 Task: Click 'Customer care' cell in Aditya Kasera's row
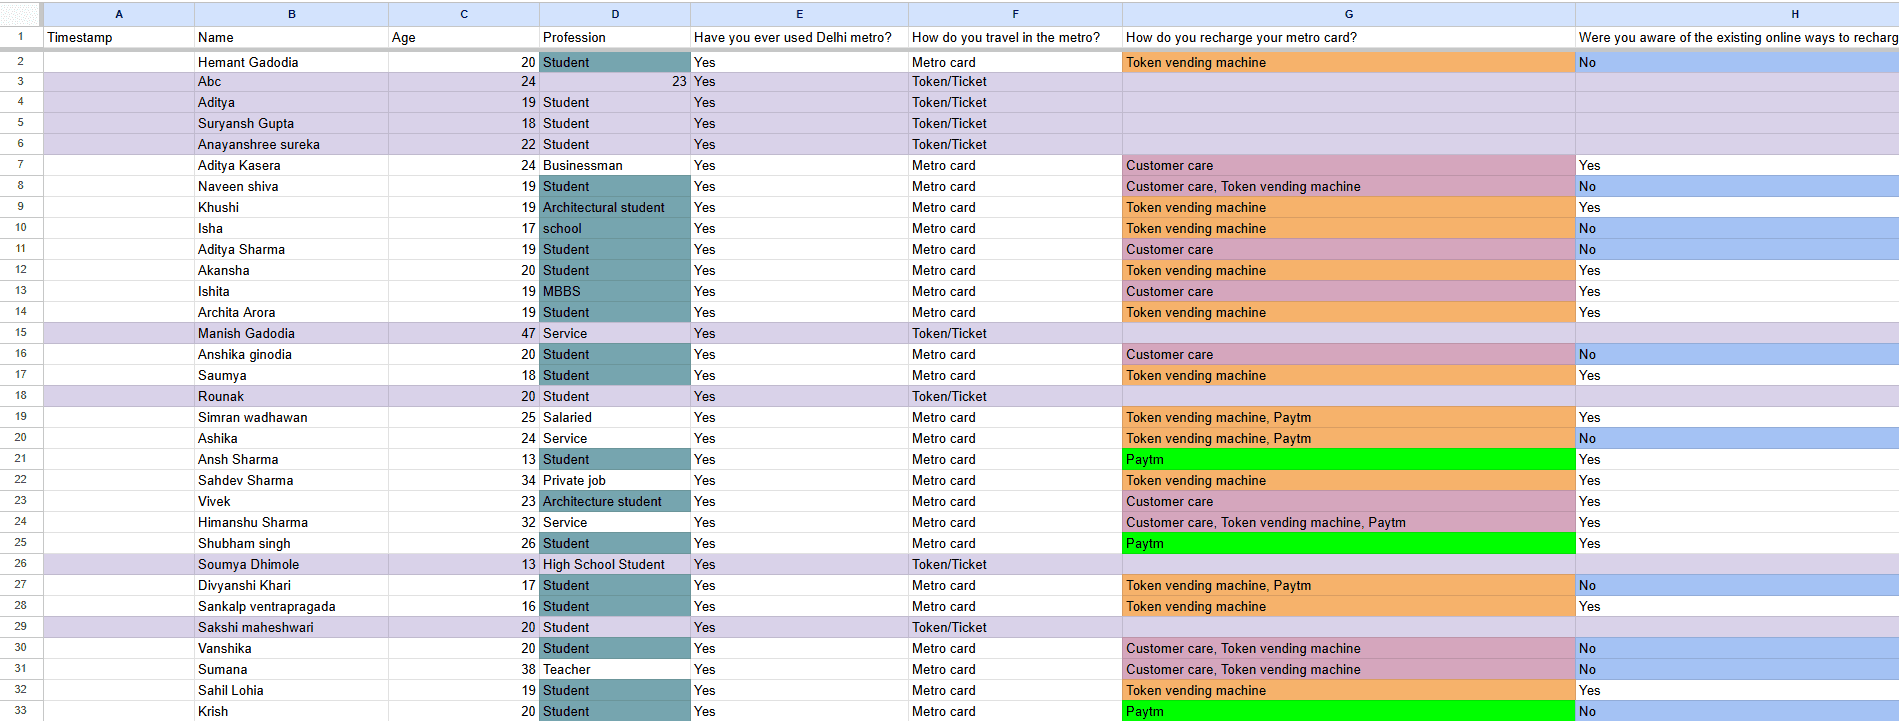[x=1349, y=165]
